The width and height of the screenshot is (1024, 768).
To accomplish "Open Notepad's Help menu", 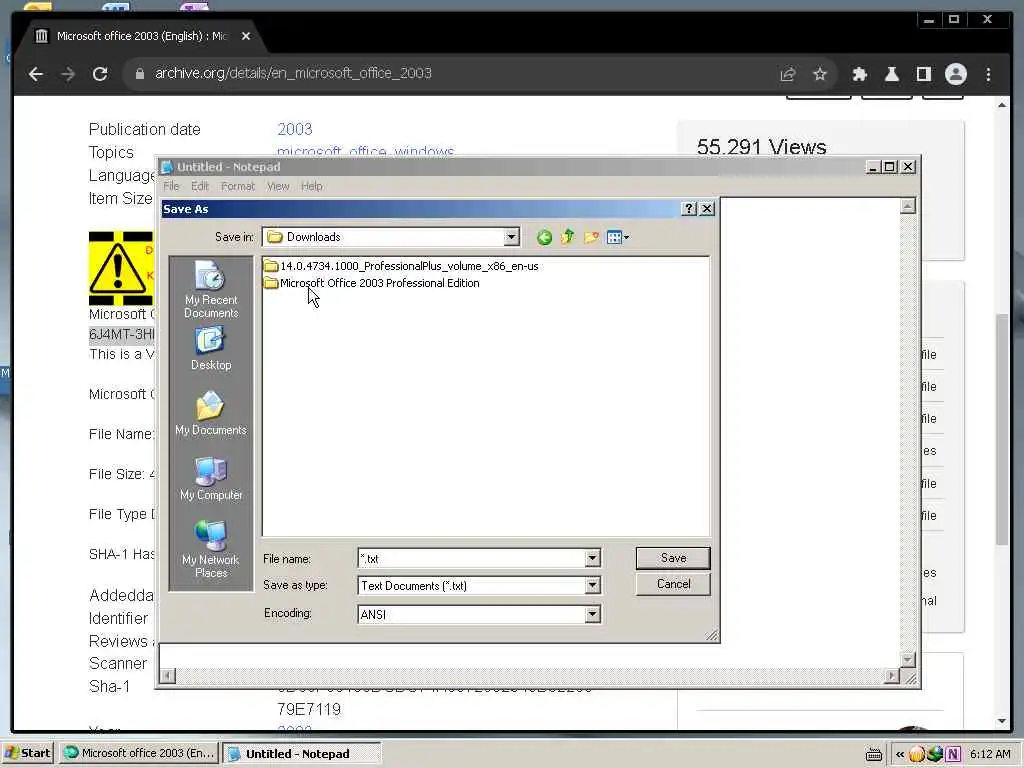I will click(x=312, y=186).
